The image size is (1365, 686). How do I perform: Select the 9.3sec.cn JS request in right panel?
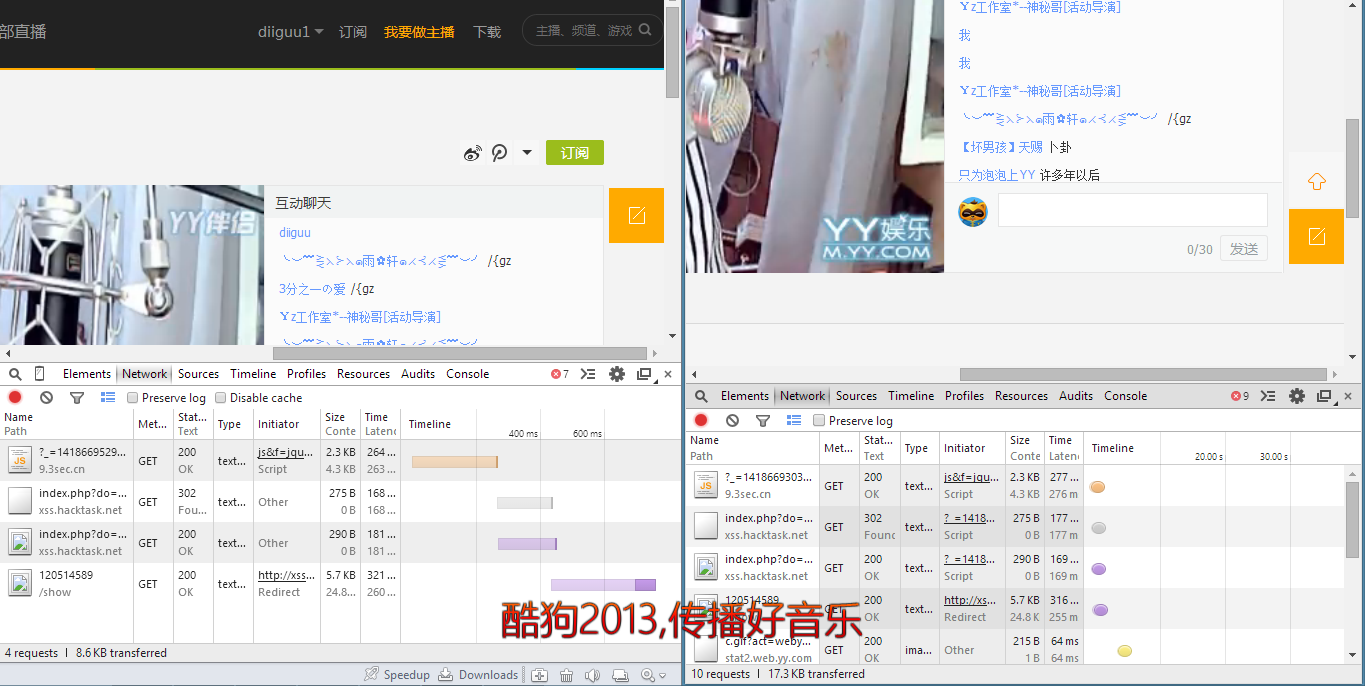coord(754,486)
